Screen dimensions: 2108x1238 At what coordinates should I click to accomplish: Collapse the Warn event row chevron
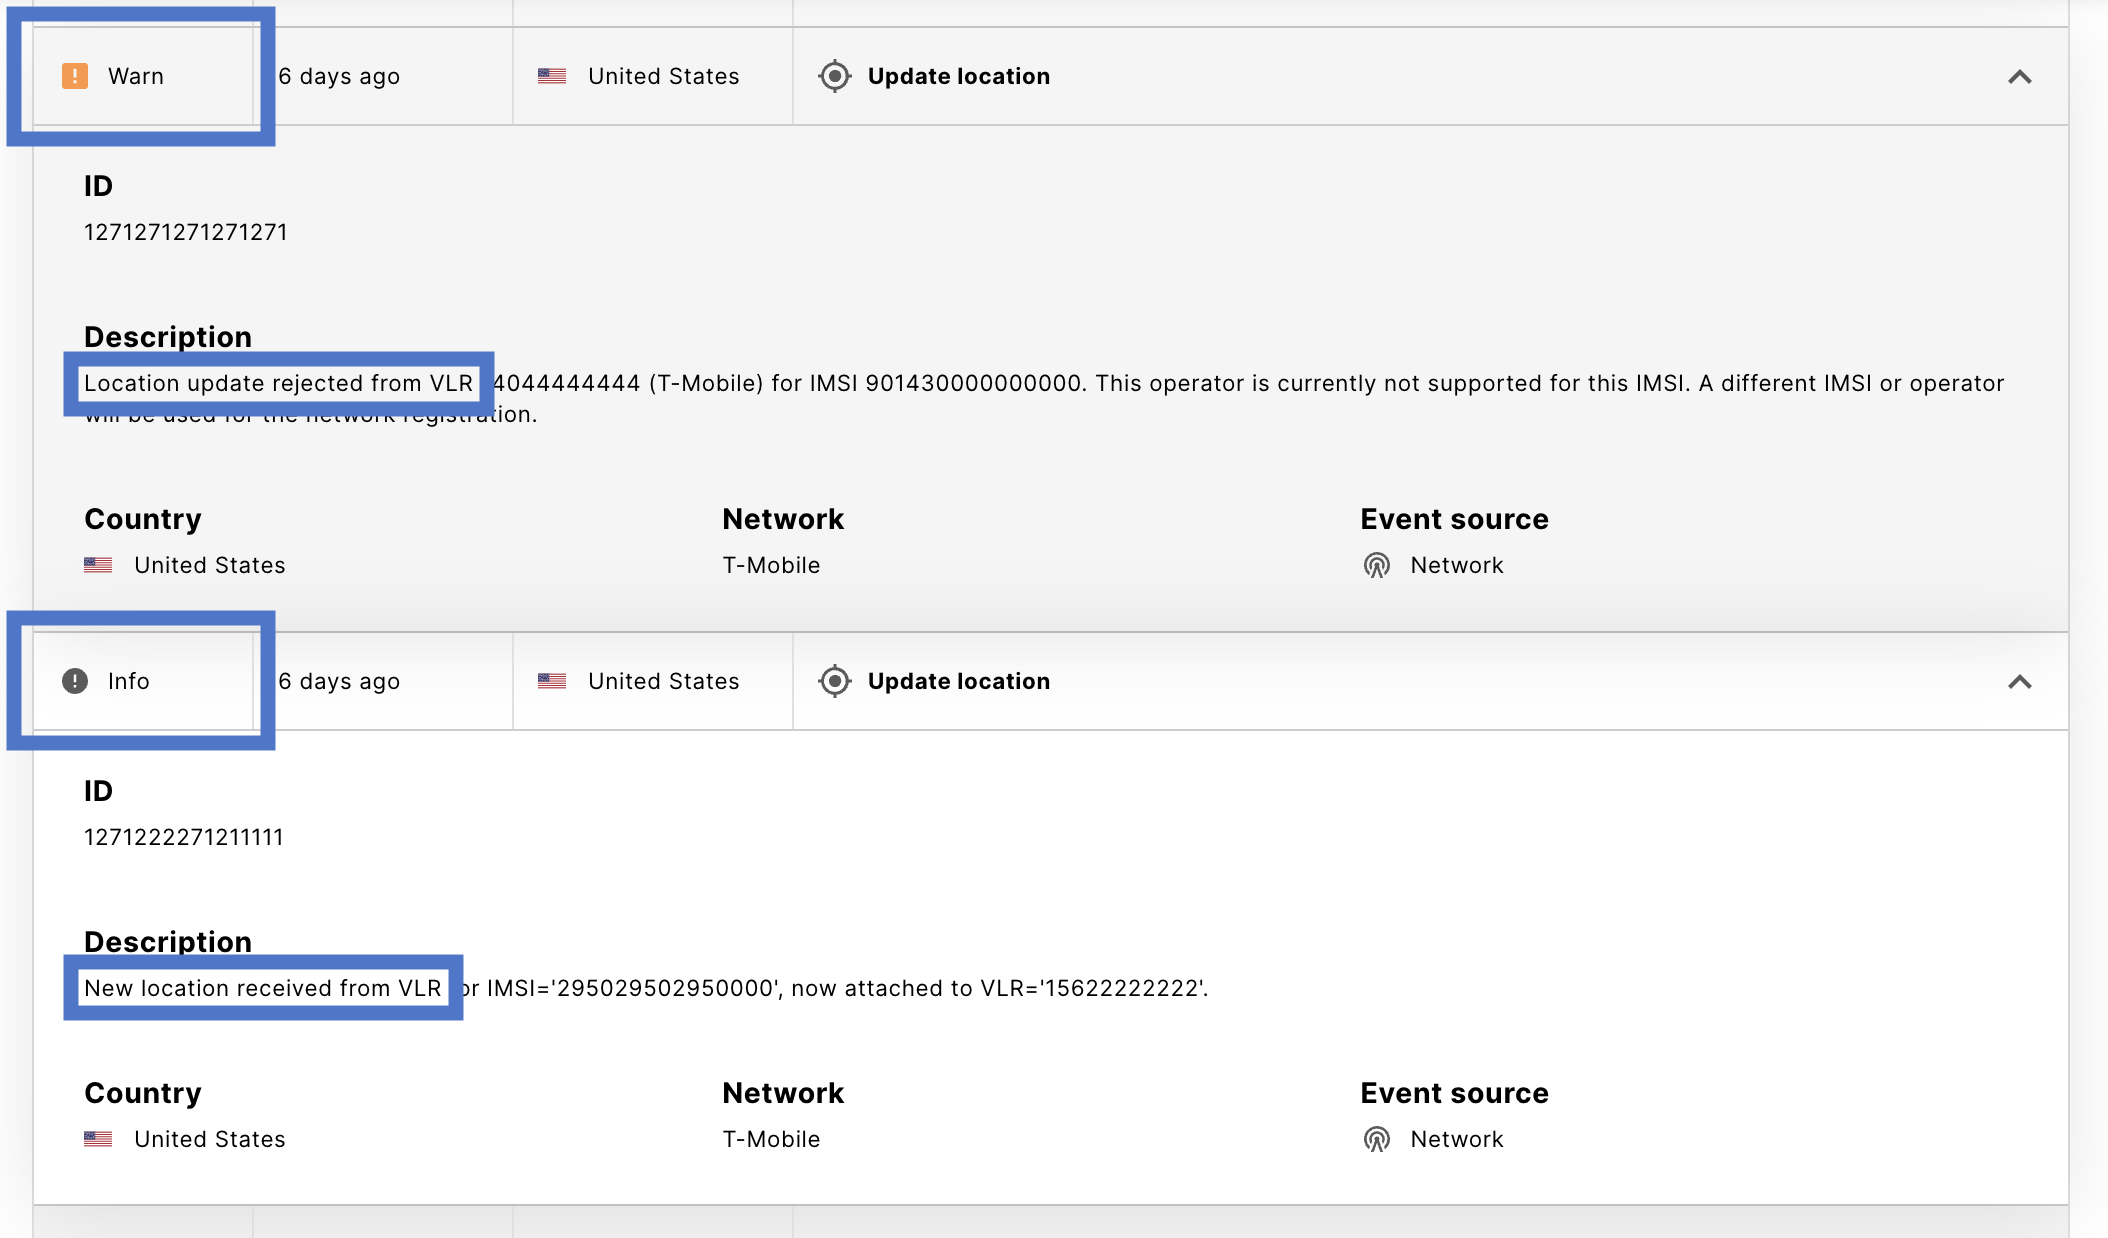coord(2019,77)
